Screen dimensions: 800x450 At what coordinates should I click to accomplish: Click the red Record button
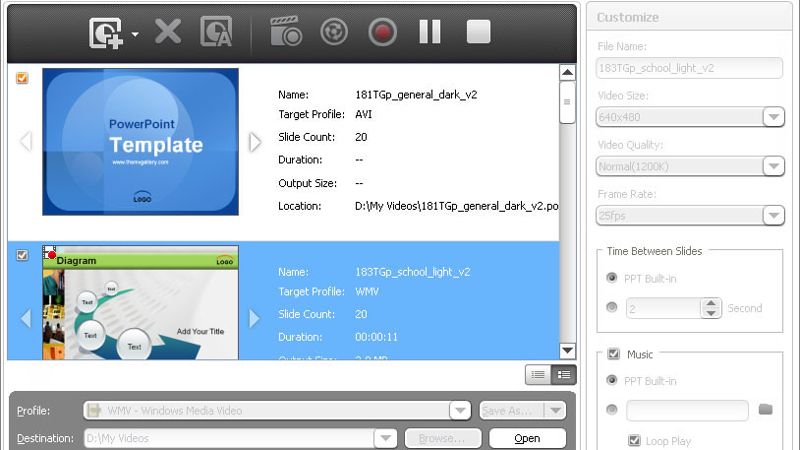tap(382, 32)
